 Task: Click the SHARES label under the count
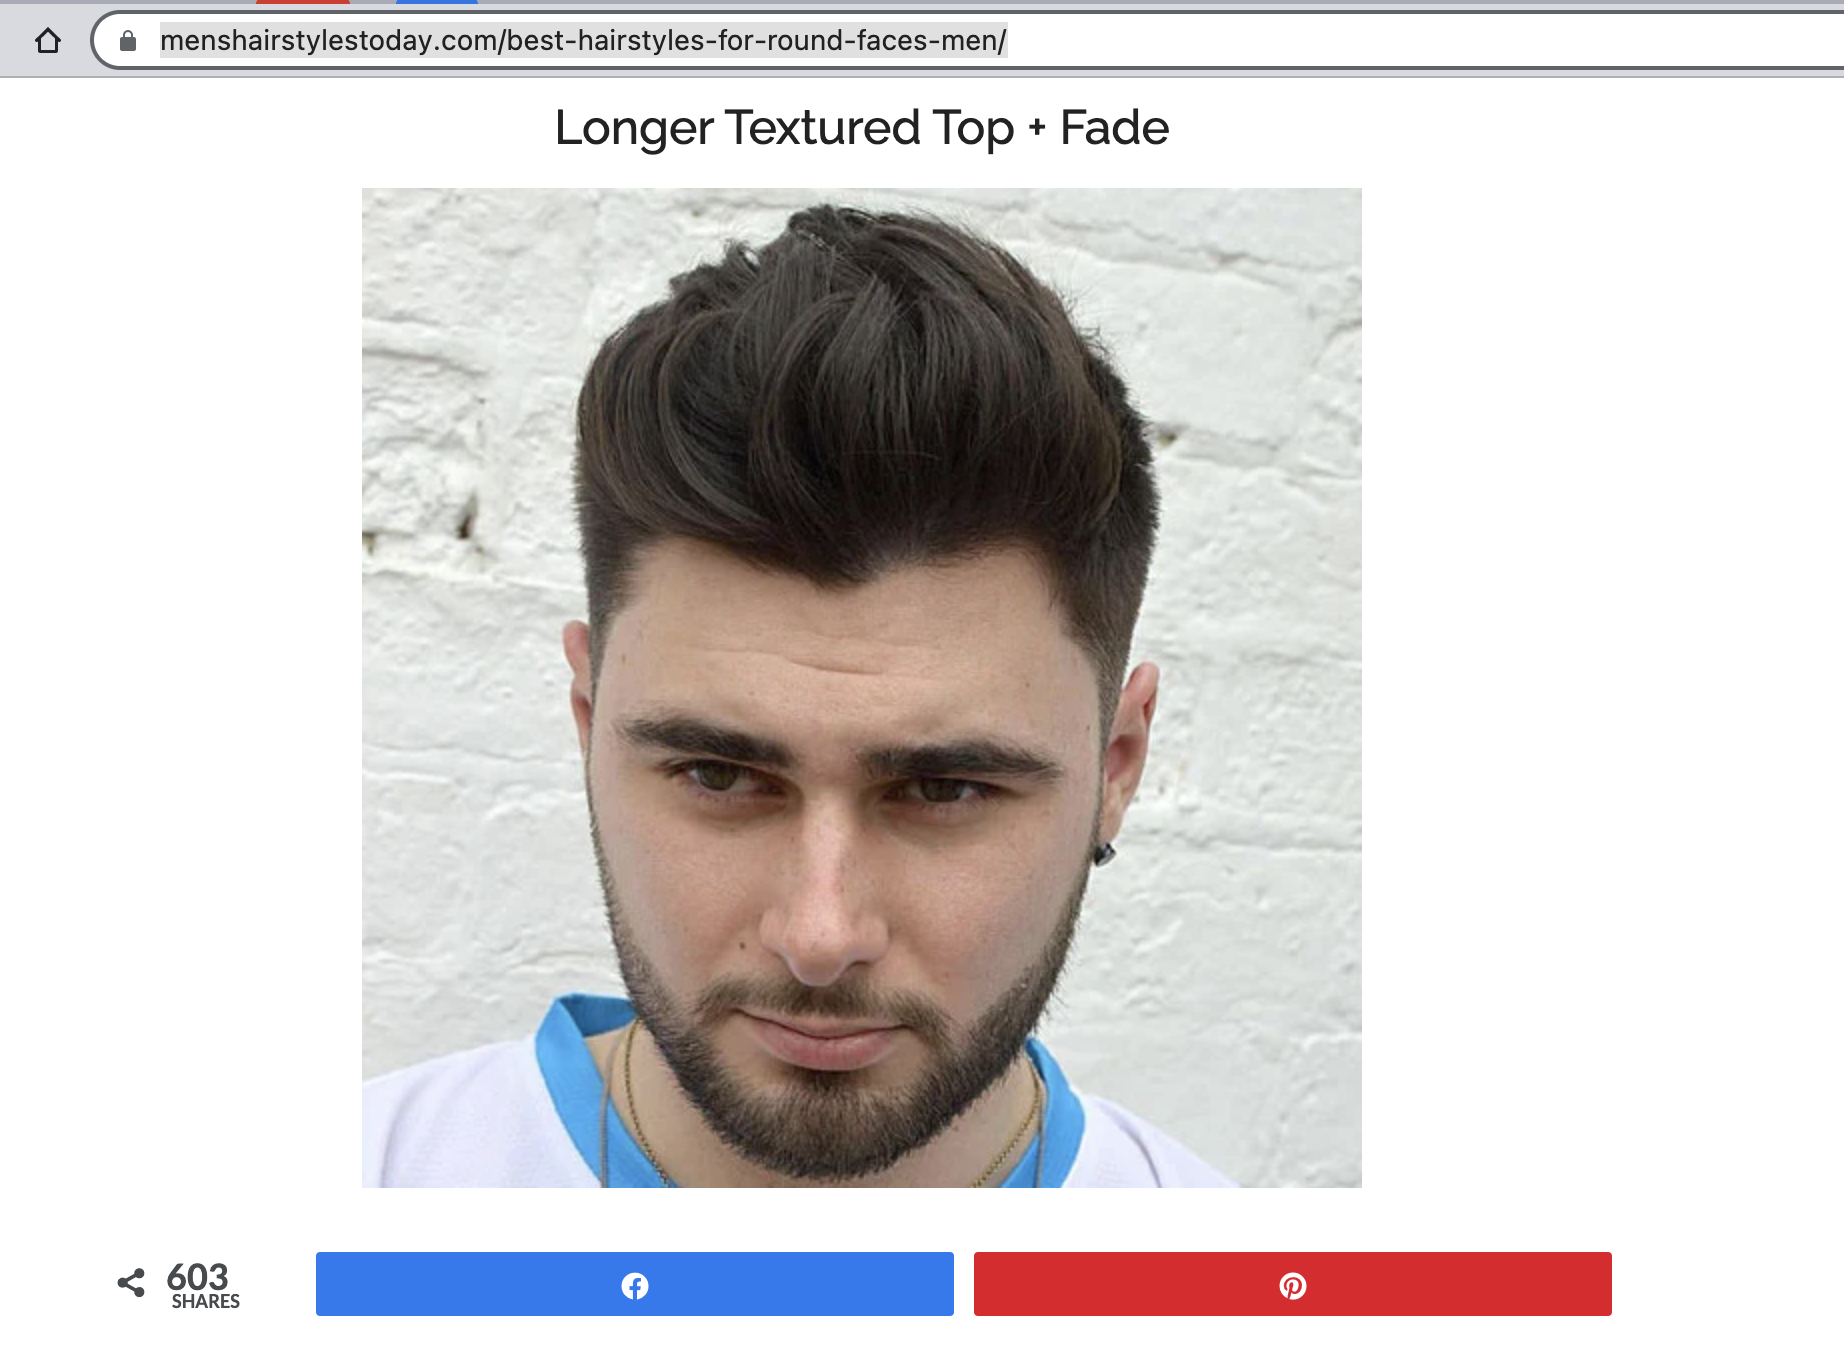click(206, 1302)
